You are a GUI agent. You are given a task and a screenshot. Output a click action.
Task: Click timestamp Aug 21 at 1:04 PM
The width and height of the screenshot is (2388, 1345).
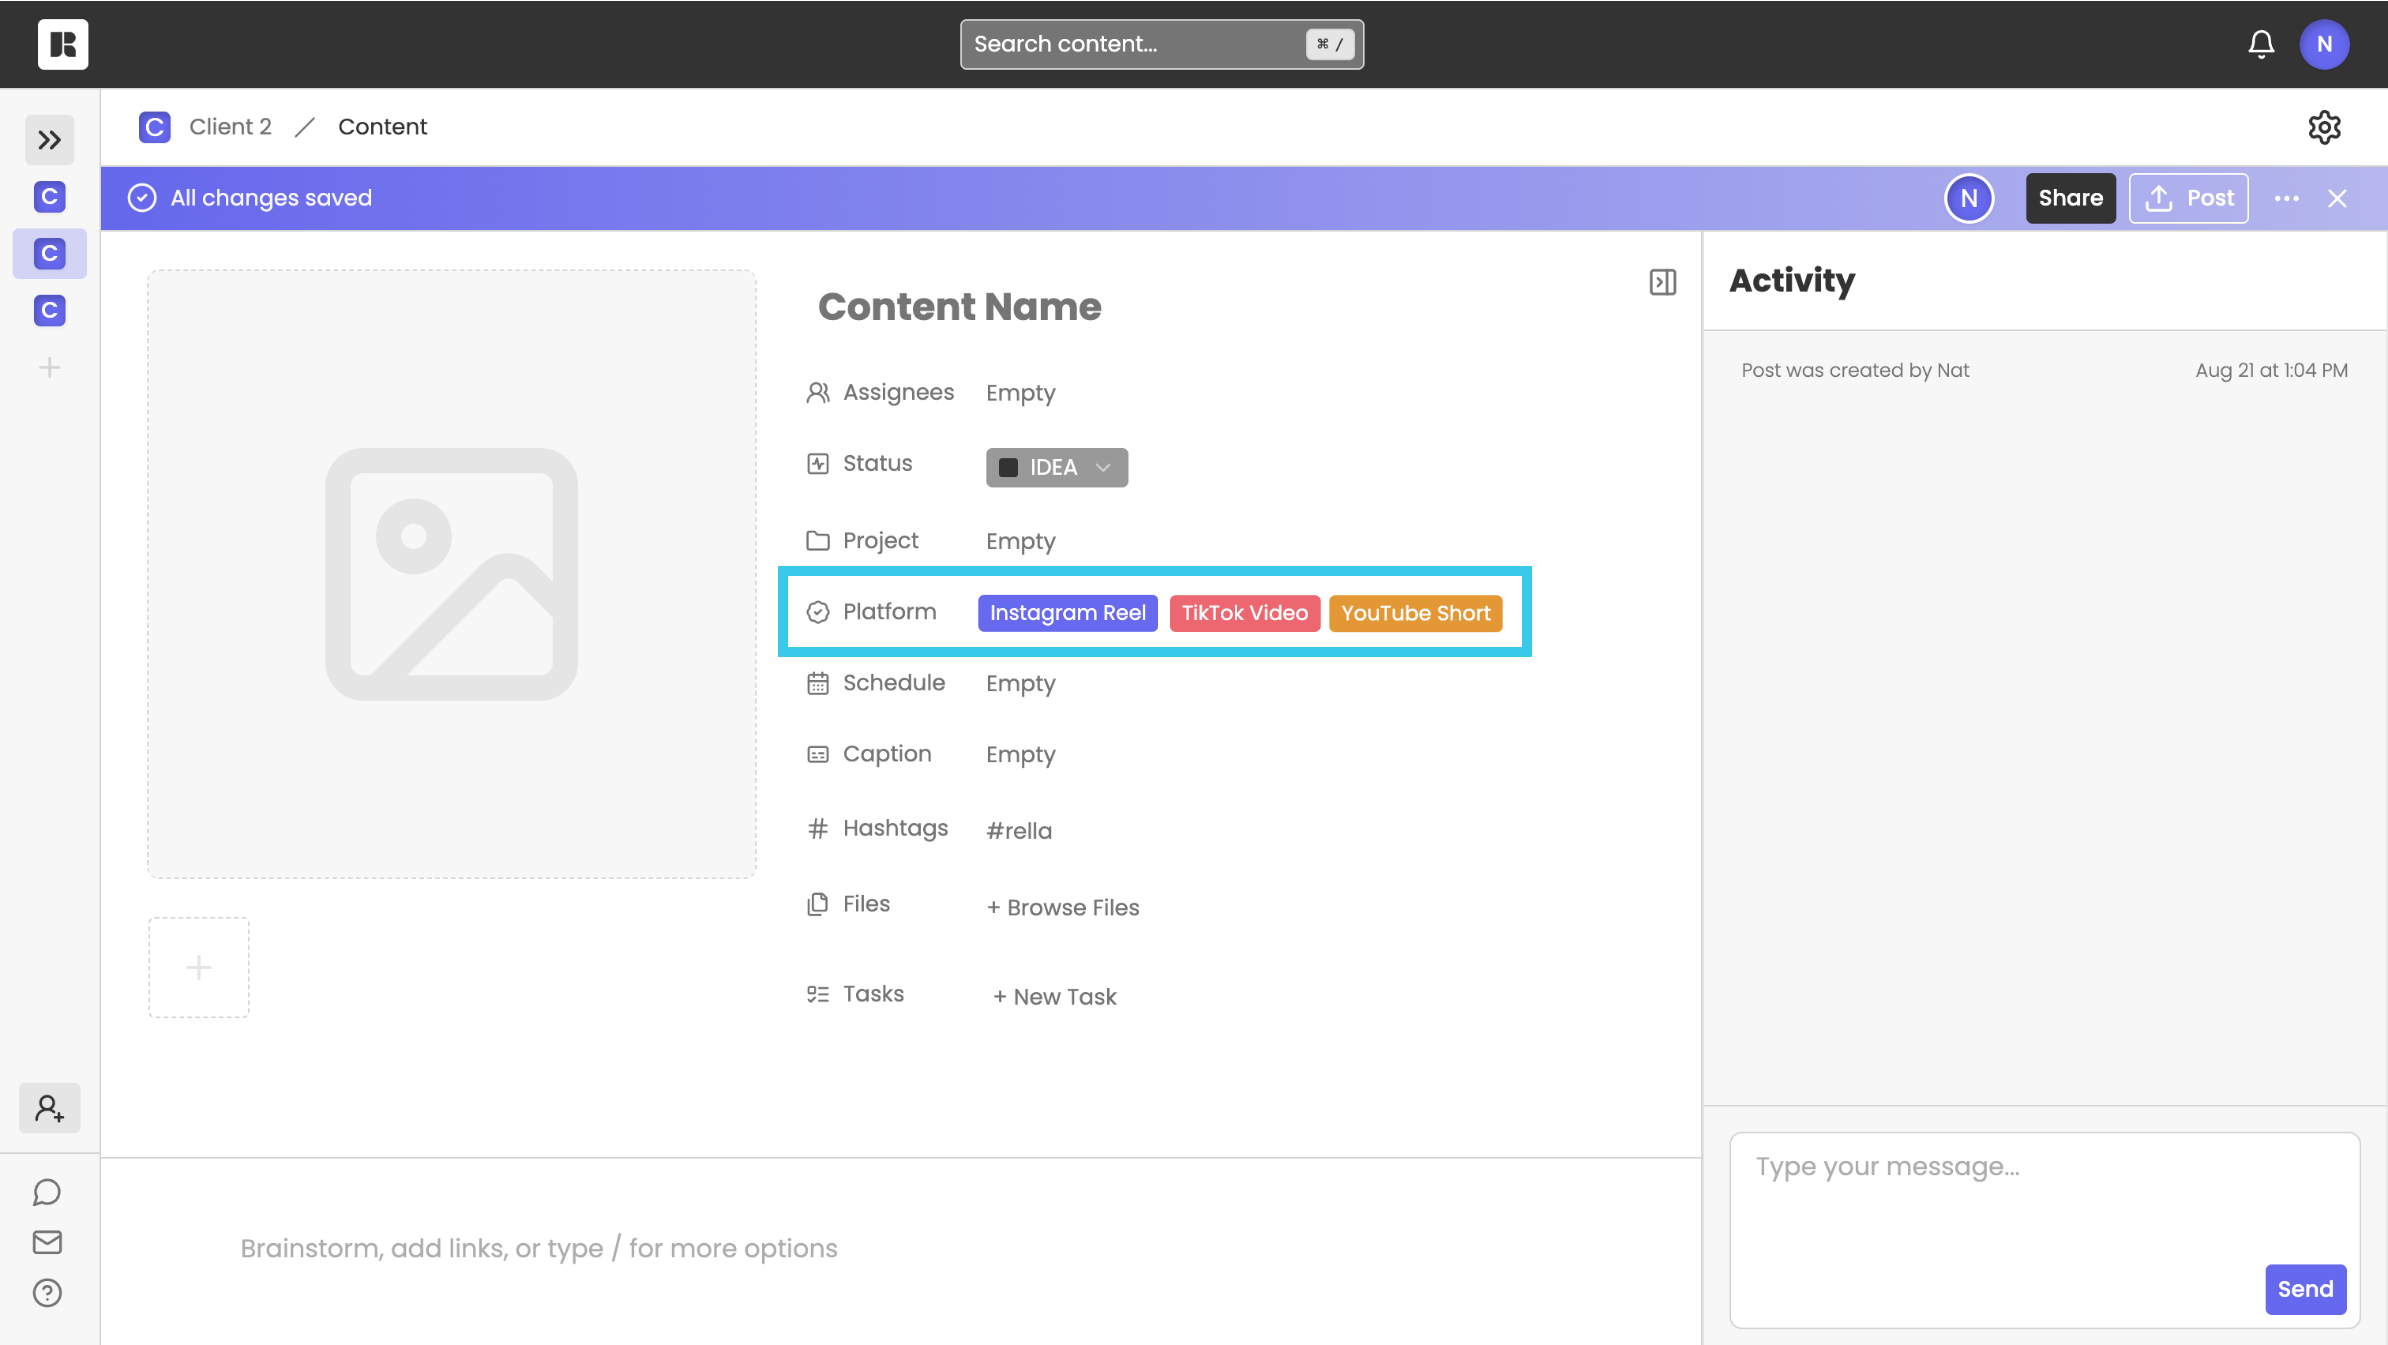tap(2271, 370)
